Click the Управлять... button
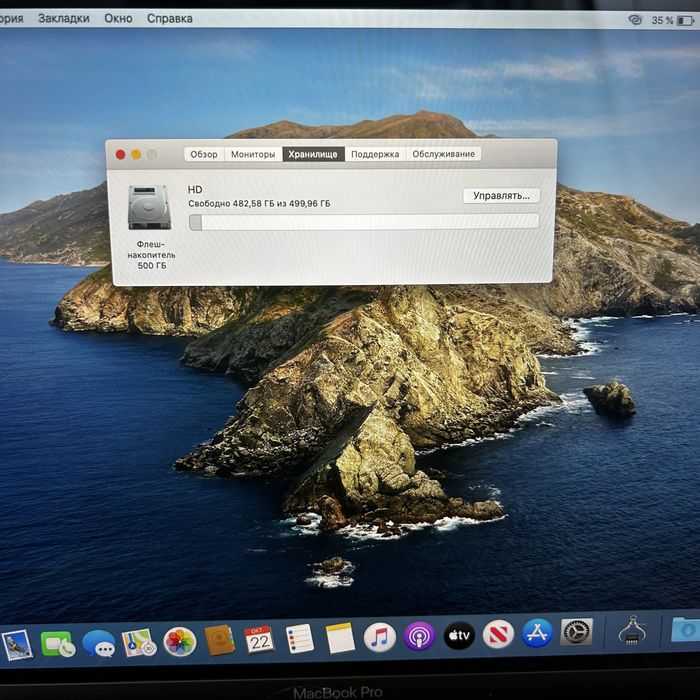The width and height of the screenshot is (700, 700). [501, 196]
